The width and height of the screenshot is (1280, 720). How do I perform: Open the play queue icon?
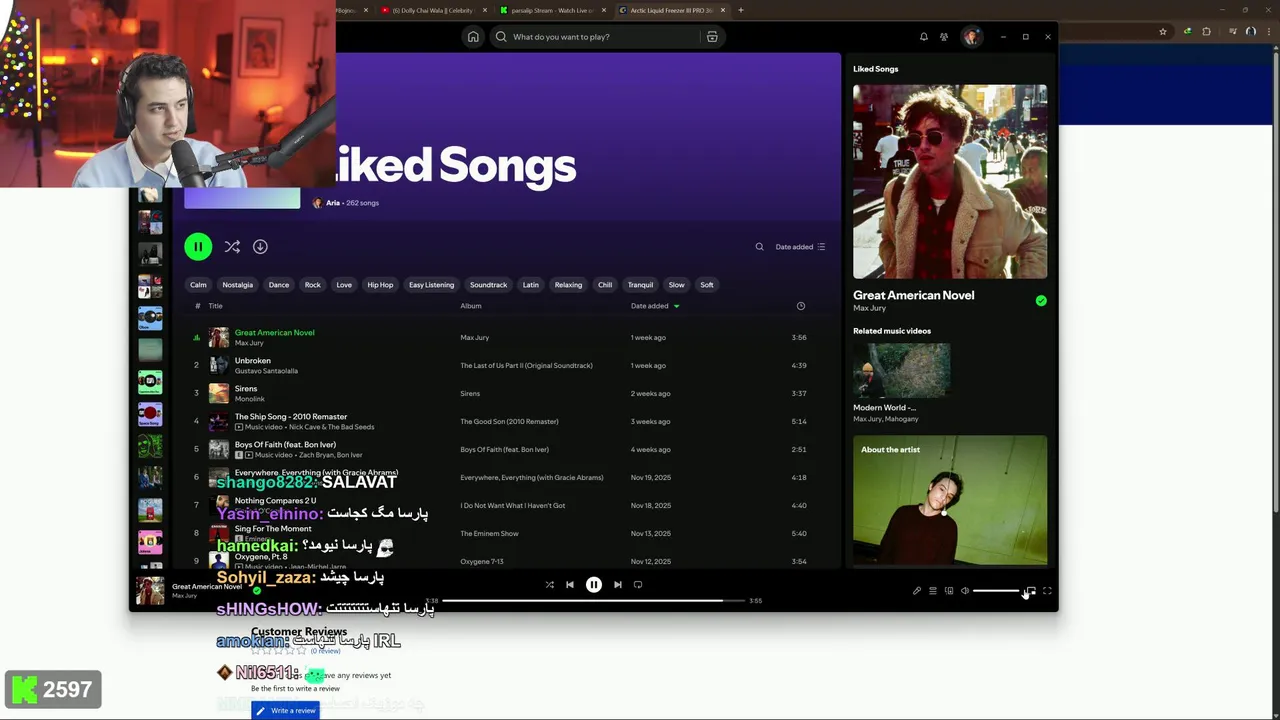[933, 591]
